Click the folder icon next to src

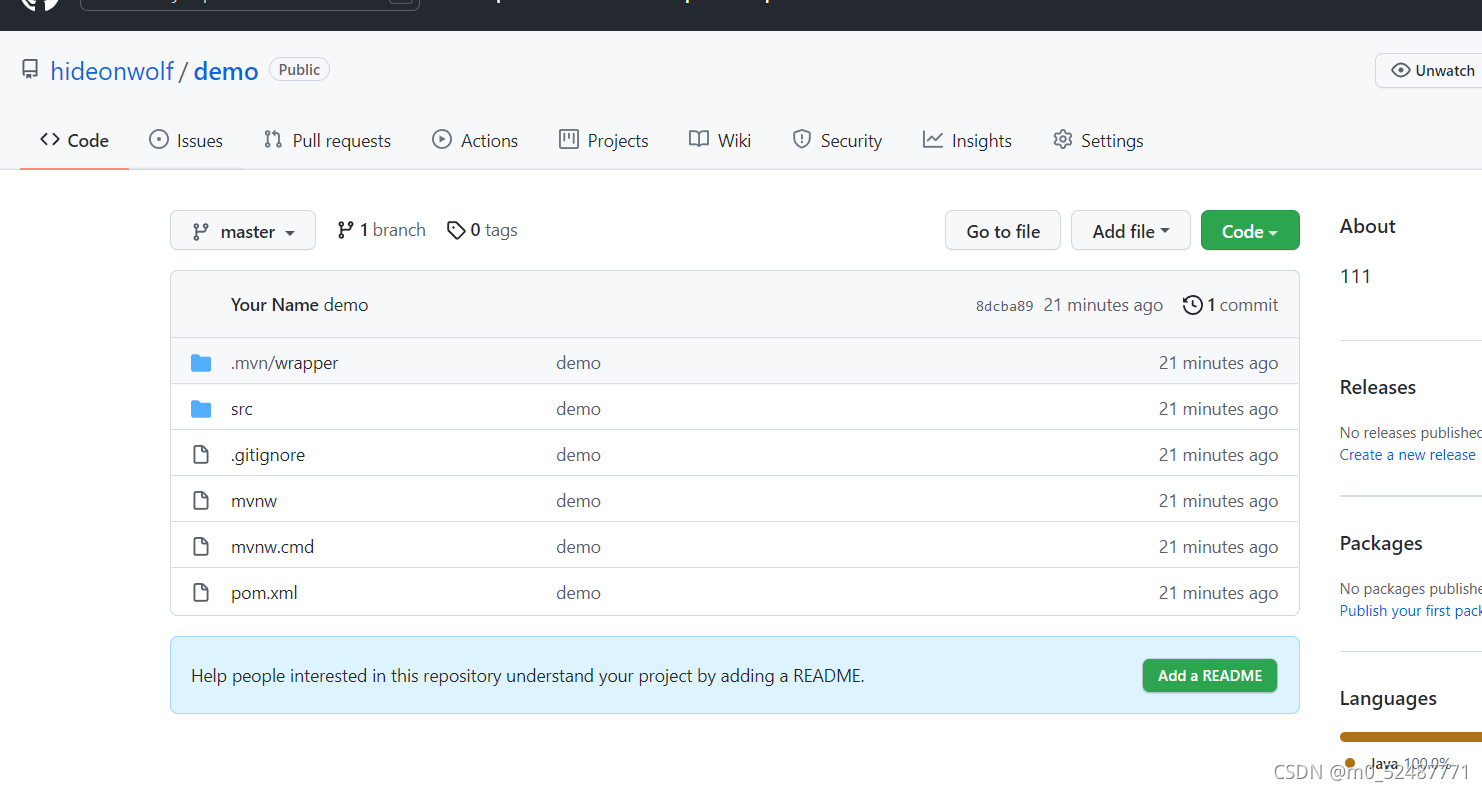(x=201, y=409)
